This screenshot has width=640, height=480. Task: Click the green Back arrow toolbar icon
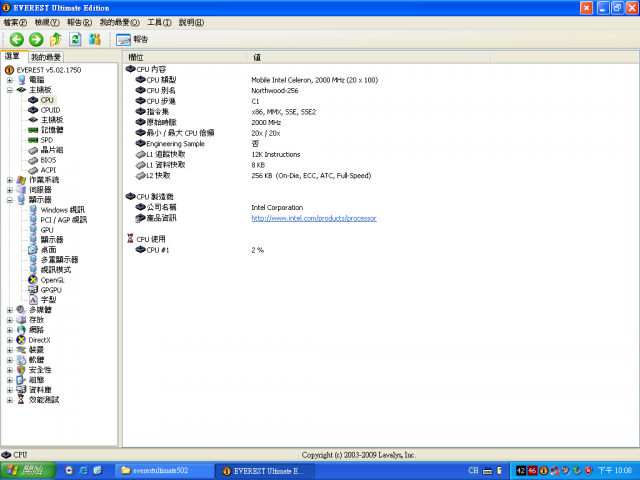17,40
